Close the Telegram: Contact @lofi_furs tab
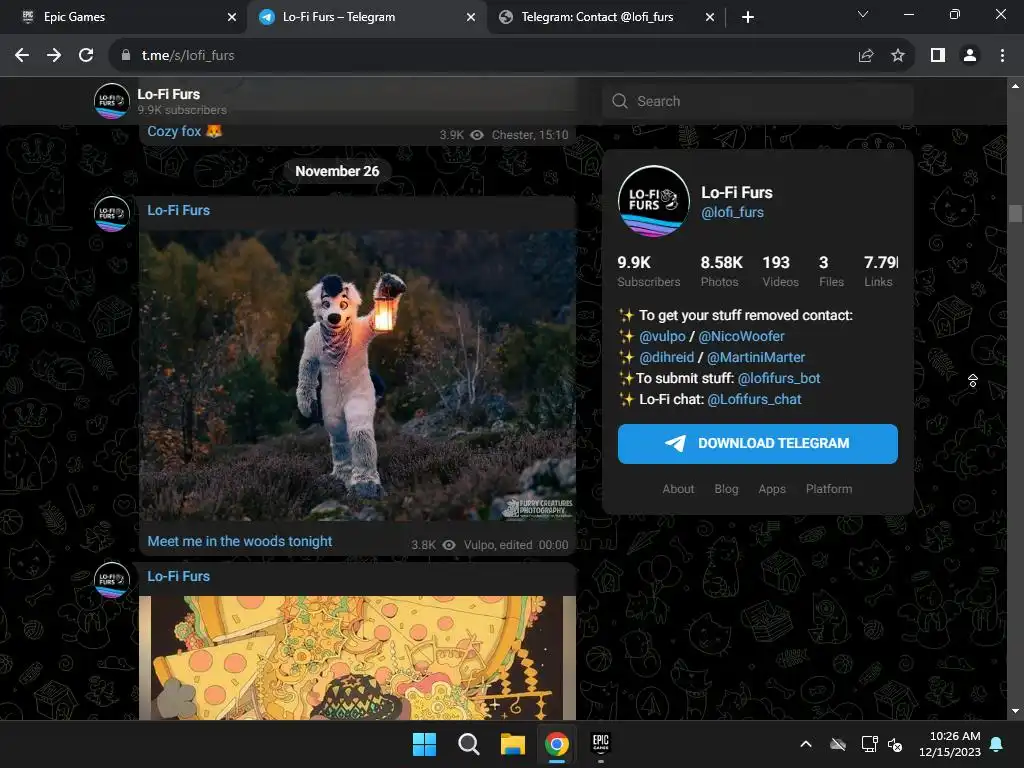 (710, 17)
